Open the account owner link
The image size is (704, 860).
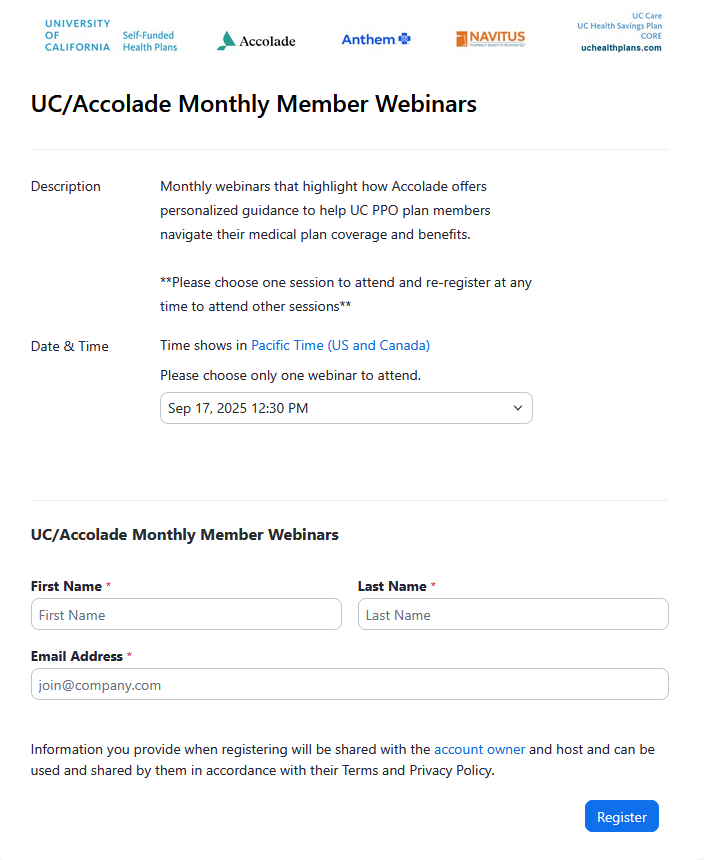click(x=479, y=749)
